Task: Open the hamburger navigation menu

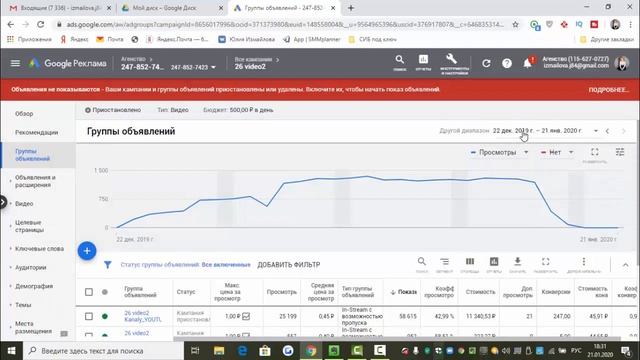Action: (15, 63)
